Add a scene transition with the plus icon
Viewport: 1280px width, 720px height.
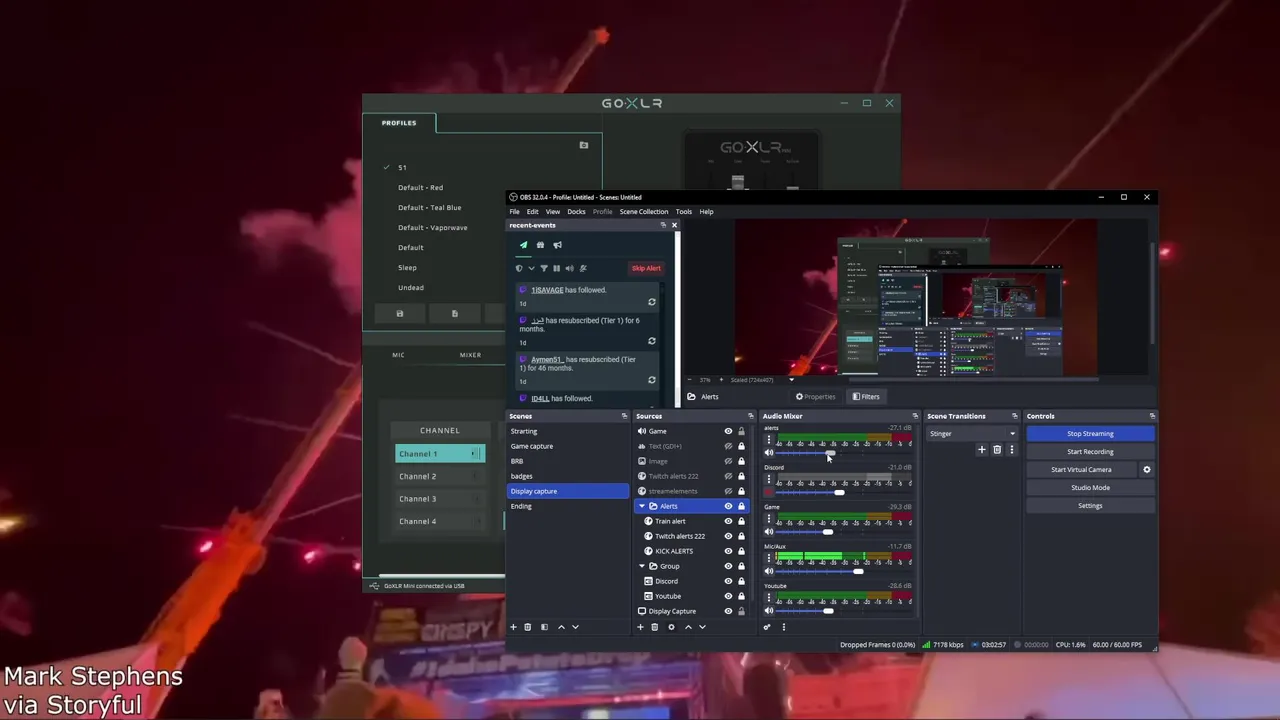(x=982, y=450)
